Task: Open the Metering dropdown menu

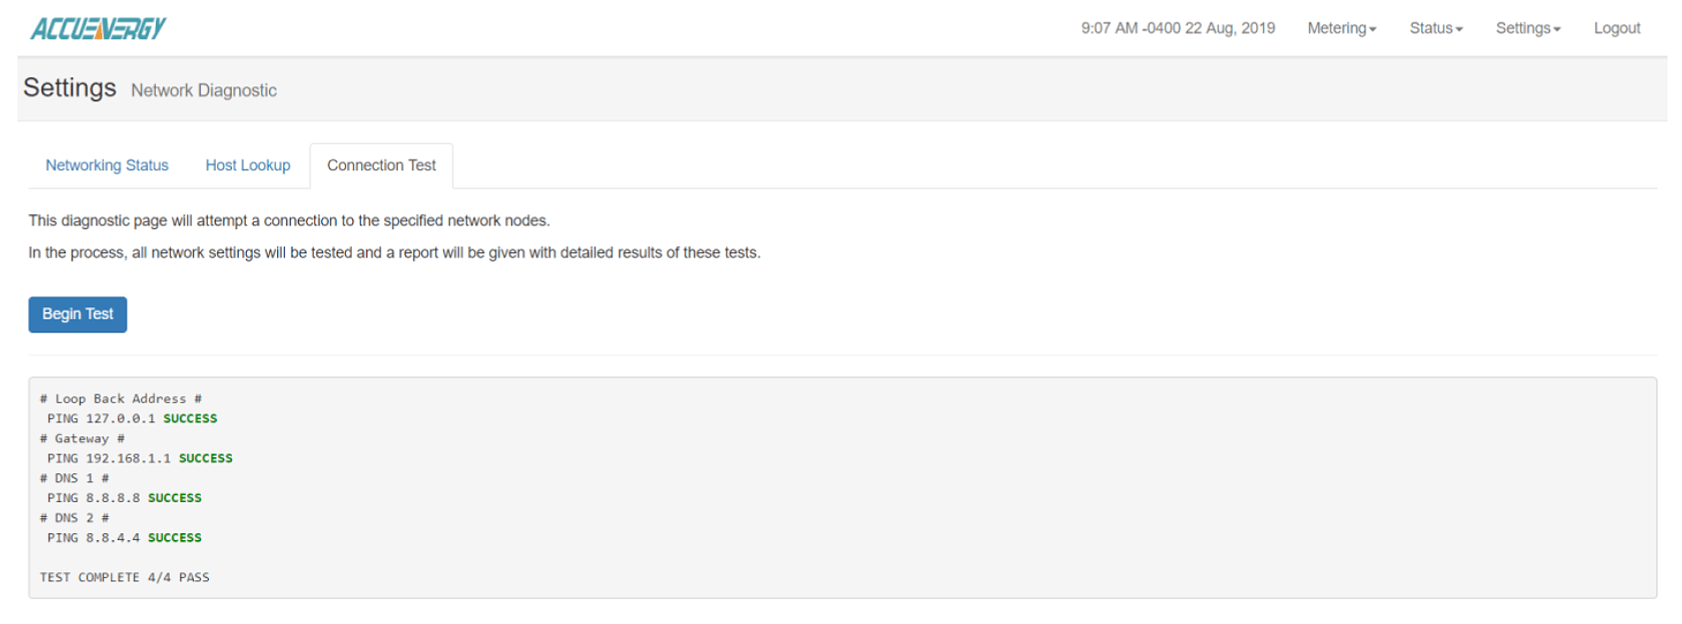Action: pyautogui.click(x=1341, y=28)
